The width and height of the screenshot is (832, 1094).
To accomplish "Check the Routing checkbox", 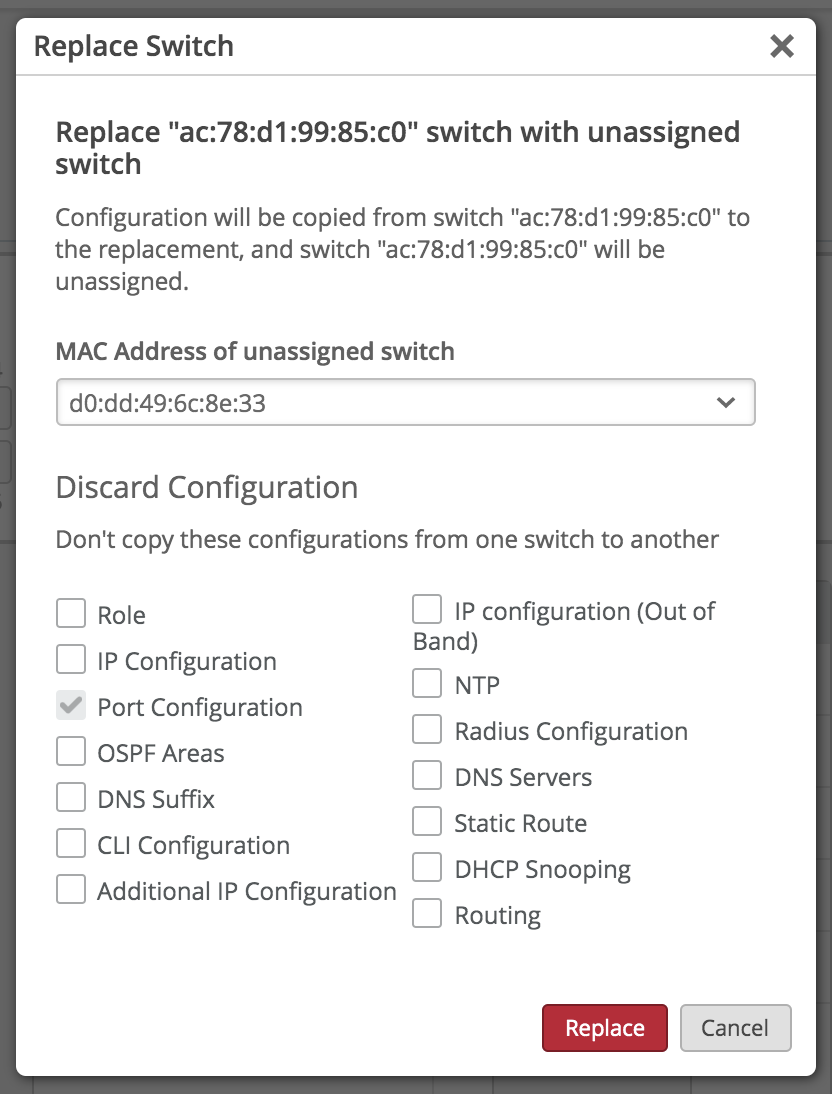I will click(428, 913).
